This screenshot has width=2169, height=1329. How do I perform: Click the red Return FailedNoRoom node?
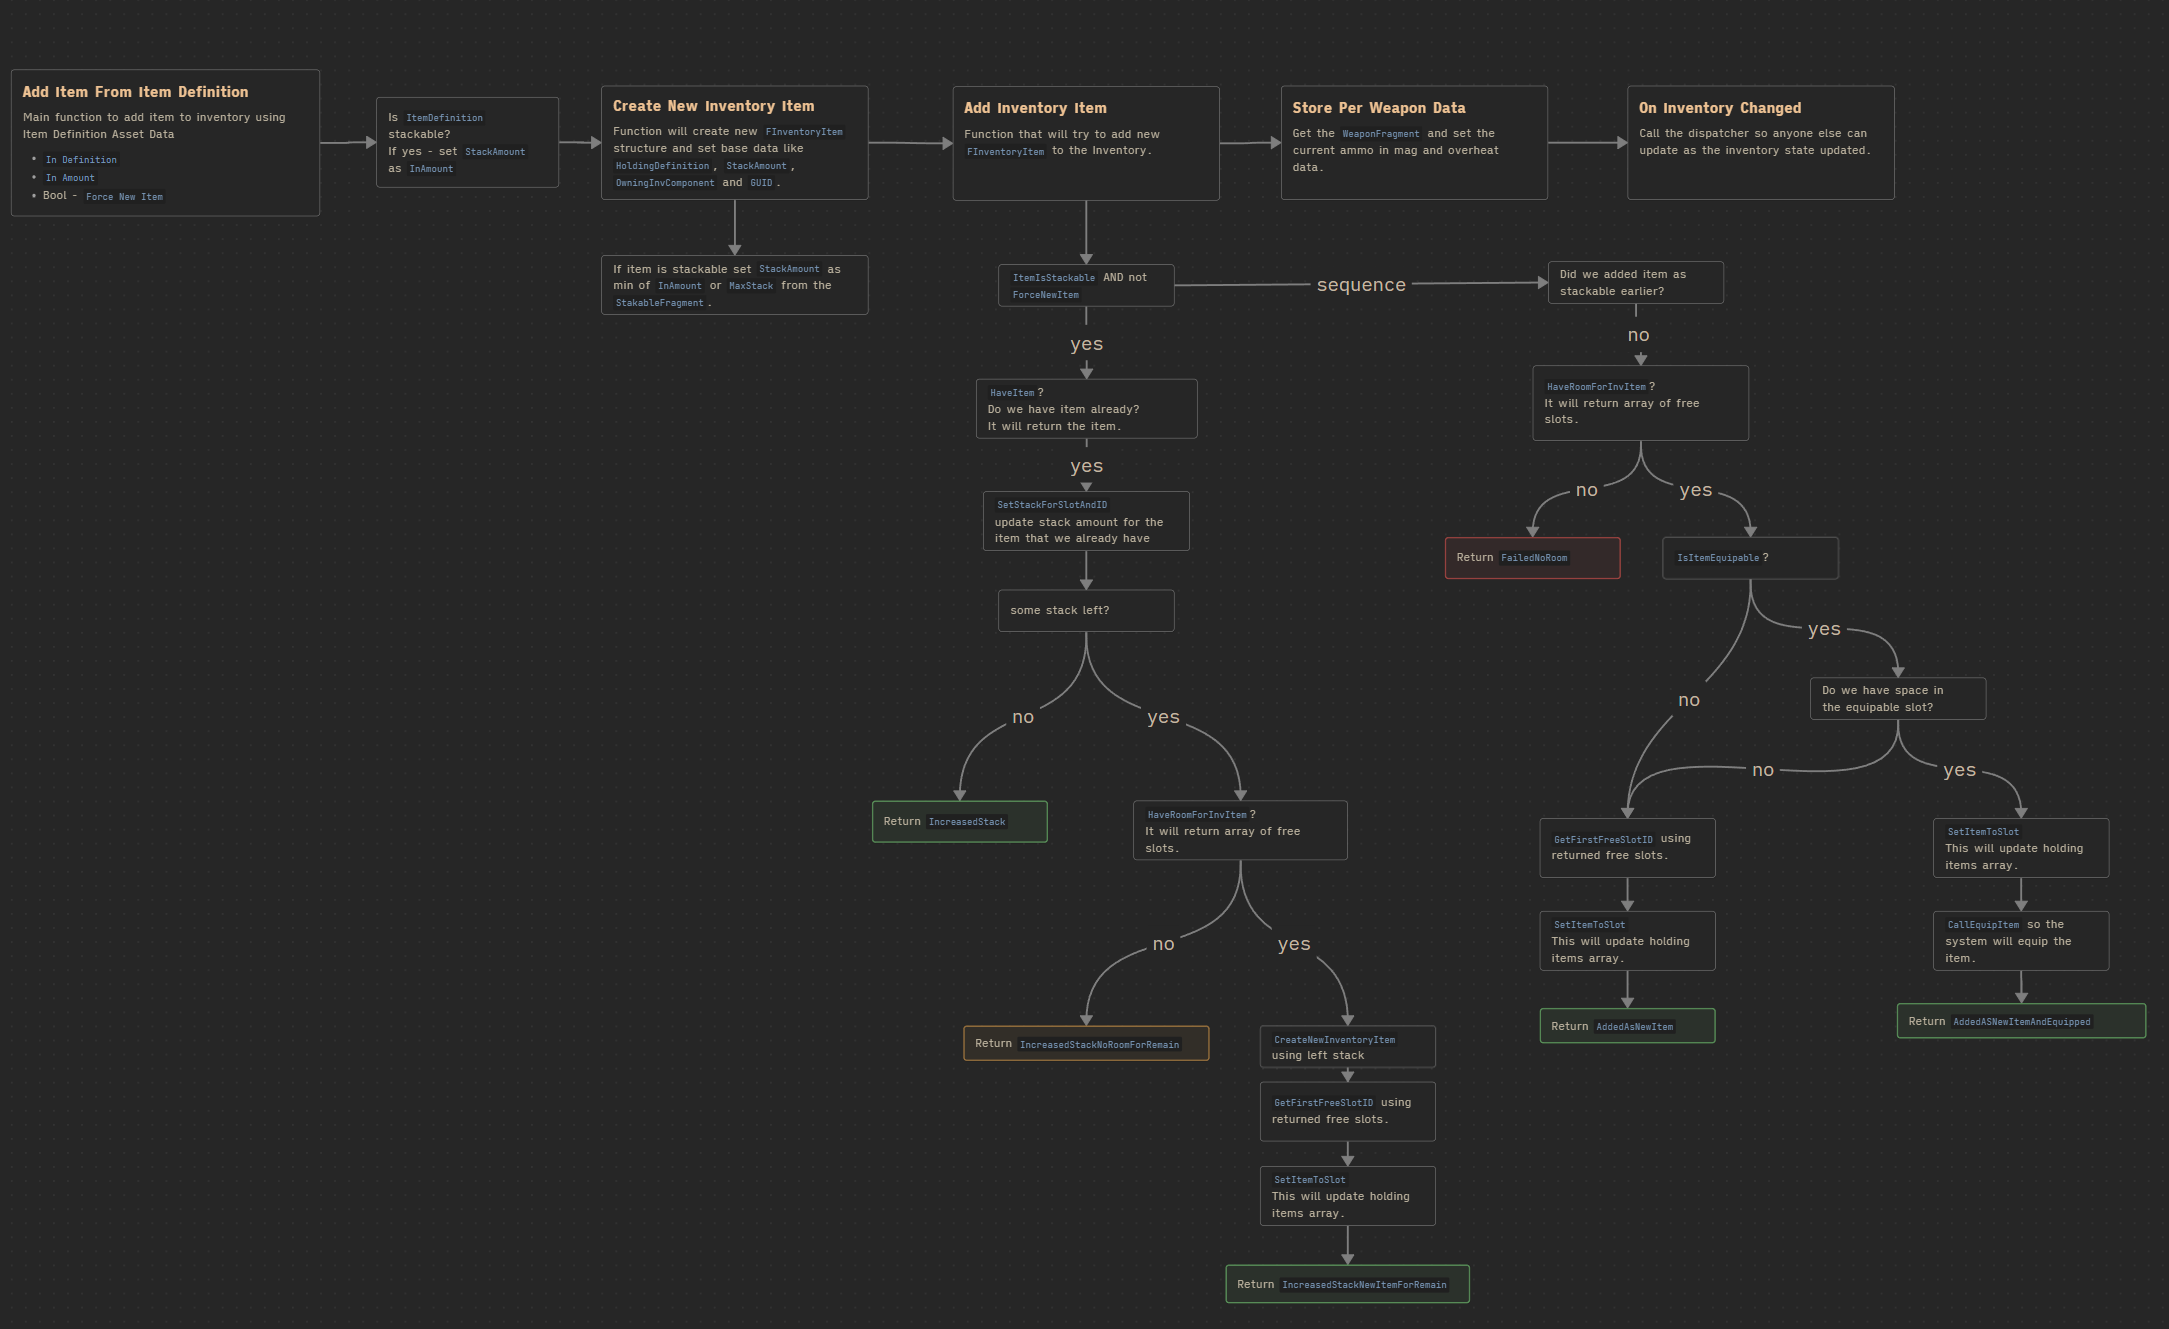click(1532, 558)
